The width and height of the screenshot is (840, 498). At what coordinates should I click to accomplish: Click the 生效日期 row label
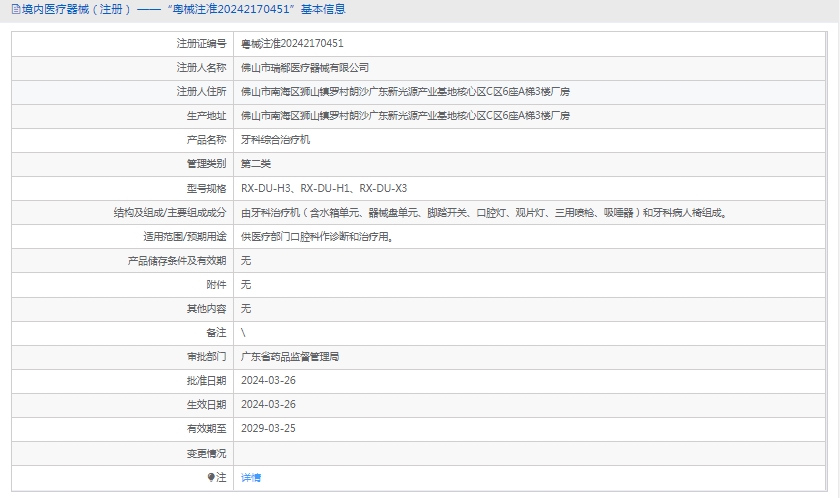[206, 405]
